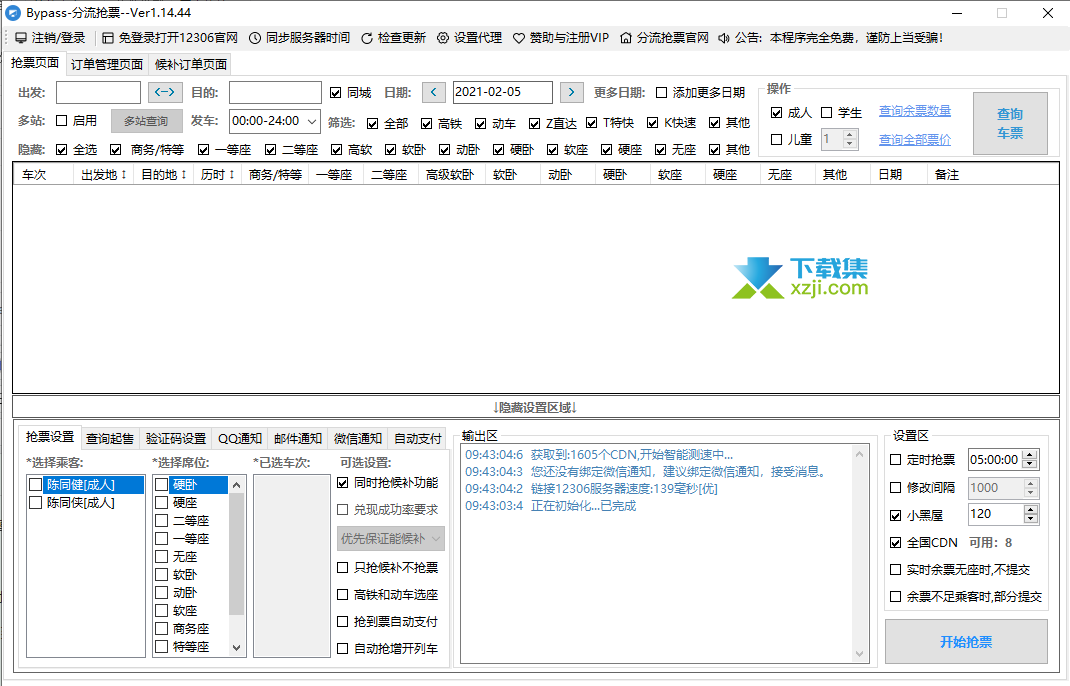Open the 微信通知 settings tab

(357, 438)
